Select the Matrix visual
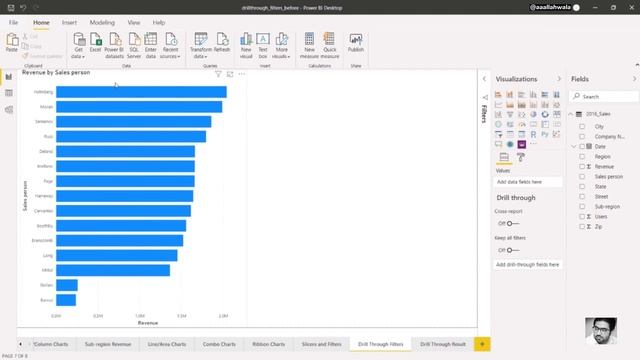Screen dimensions: 640x360 coord(522,134)
